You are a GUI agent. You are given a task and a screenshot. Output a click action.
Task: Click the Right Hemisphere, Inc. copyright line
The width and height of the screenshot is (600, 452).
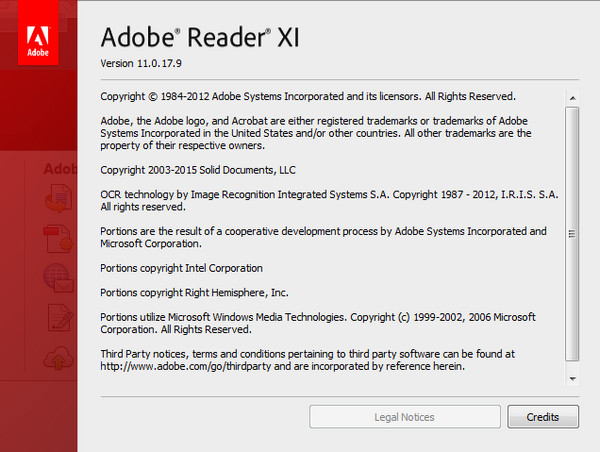click(194, 292)
